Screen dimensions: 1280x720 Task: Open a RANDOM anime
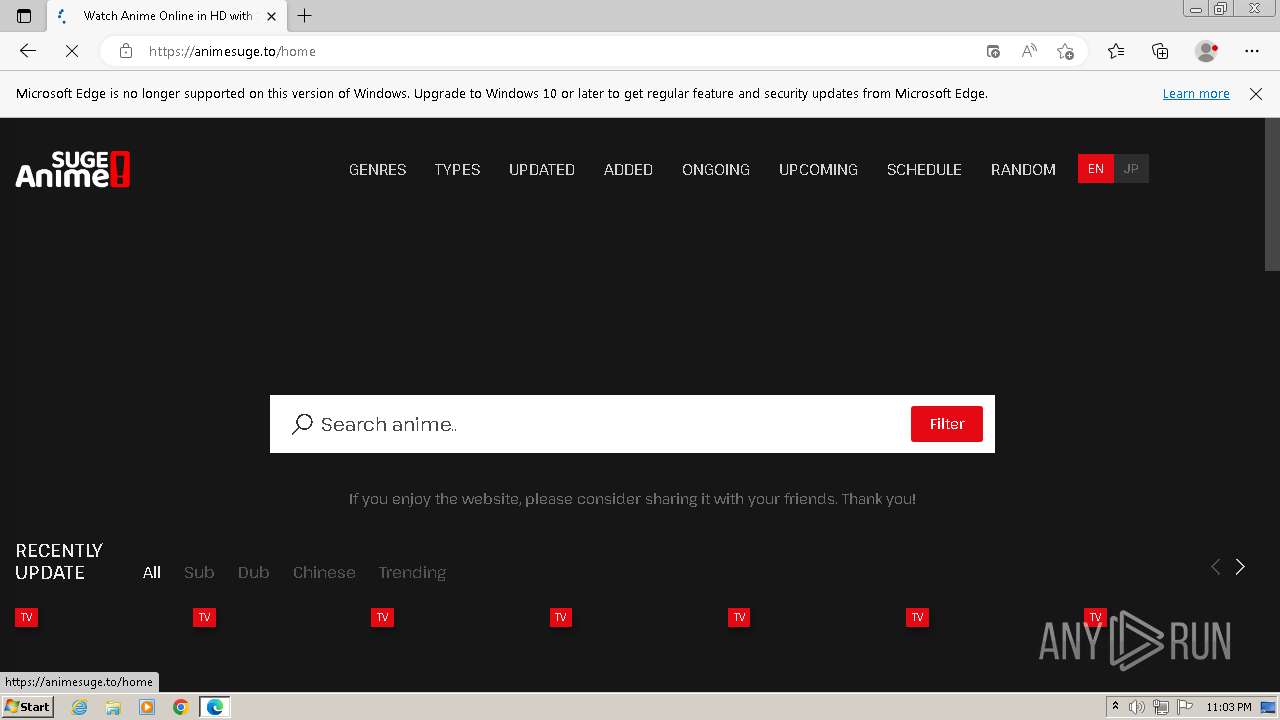pyautogui.click(x=1023, y=170)
